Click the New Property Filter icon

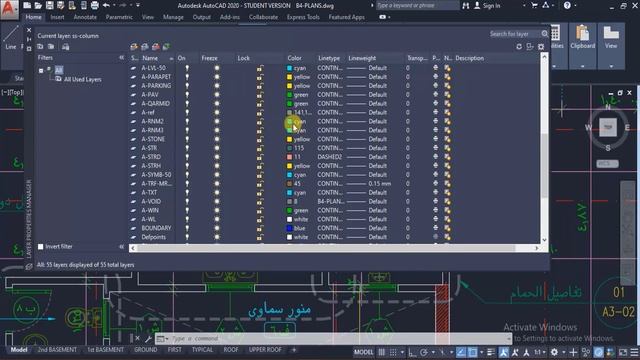(x=40, y=47)
